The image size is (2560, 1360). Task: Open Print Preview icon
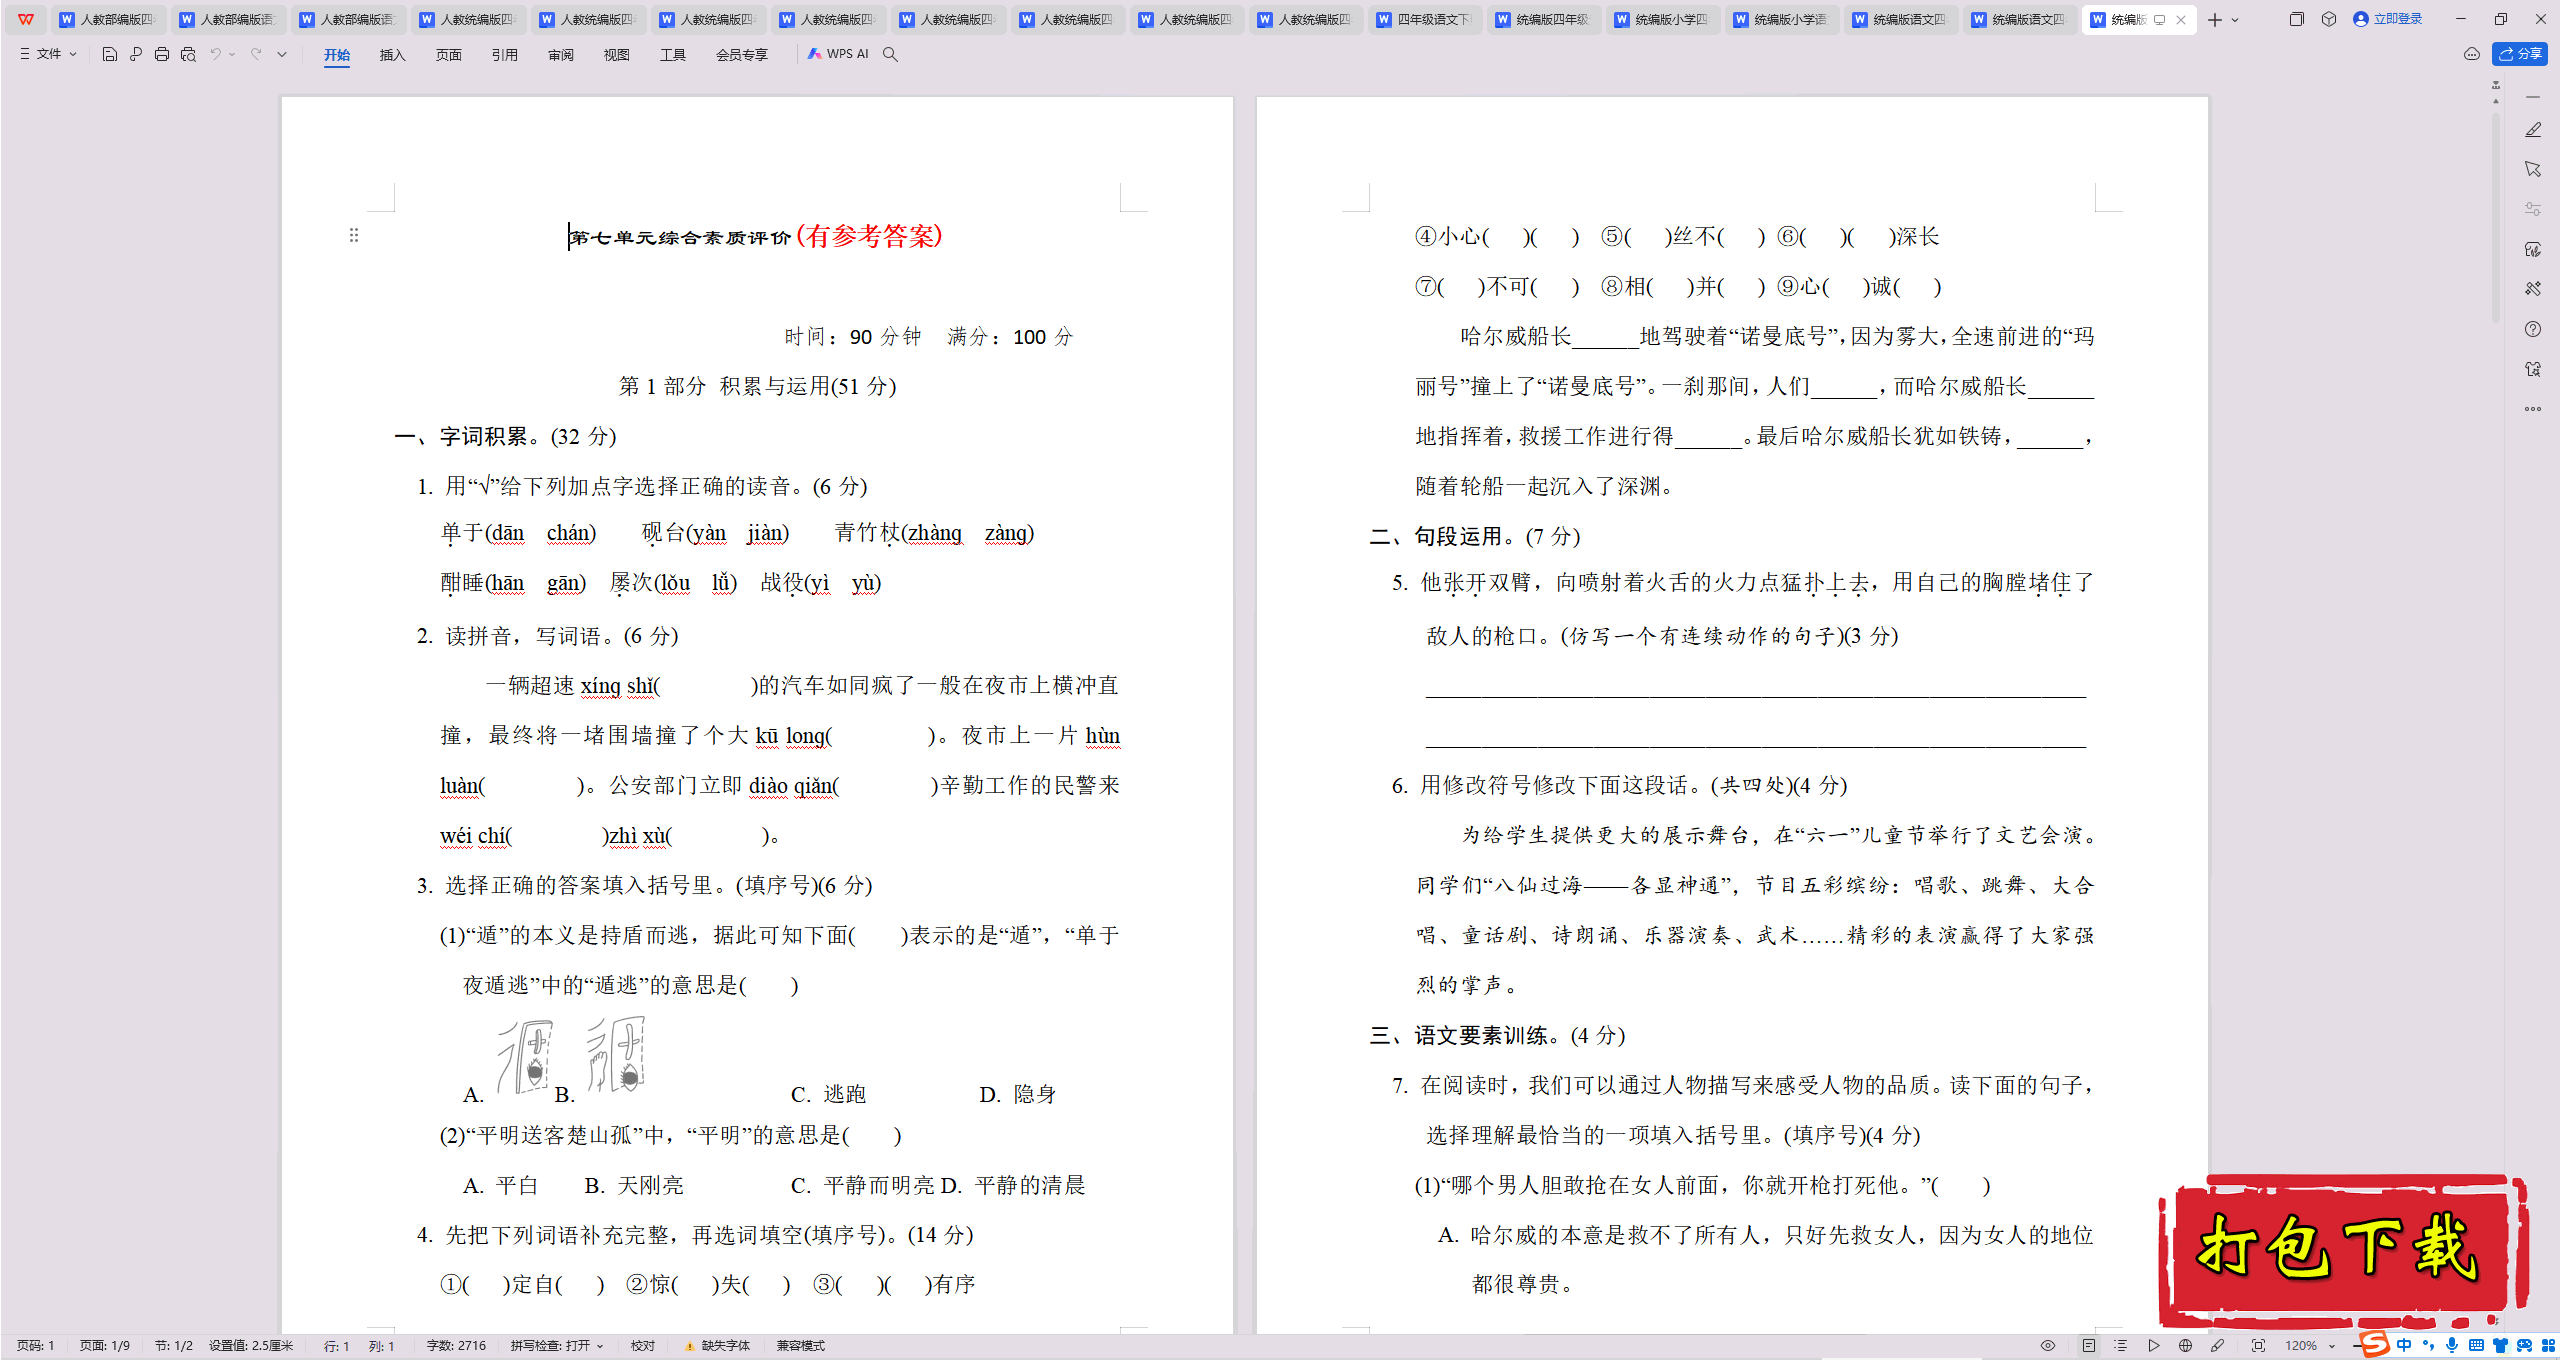(188, 54)
